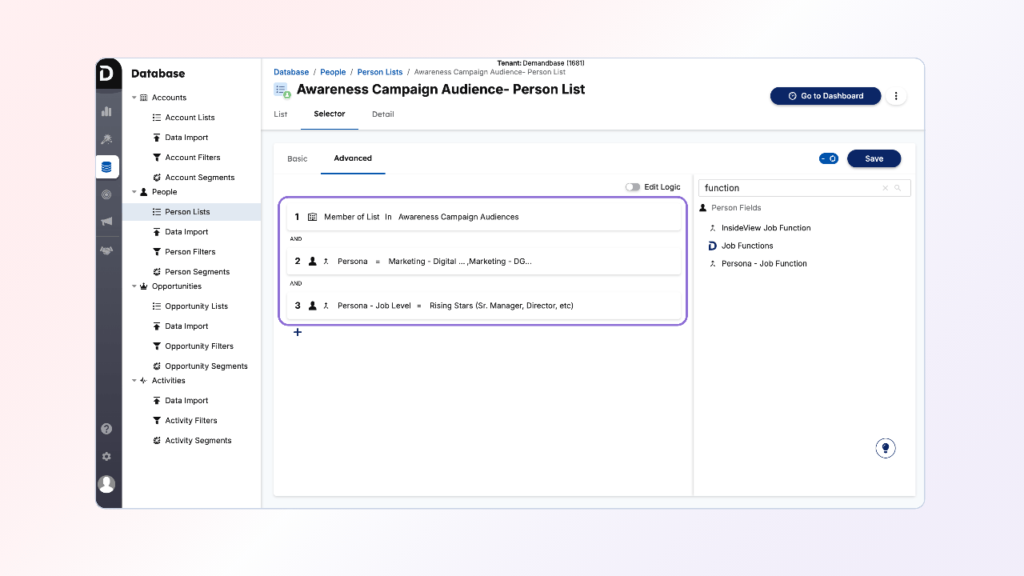Click the lightbulb tips icon
Viewport: 1024px width, 576px height.
884,448
